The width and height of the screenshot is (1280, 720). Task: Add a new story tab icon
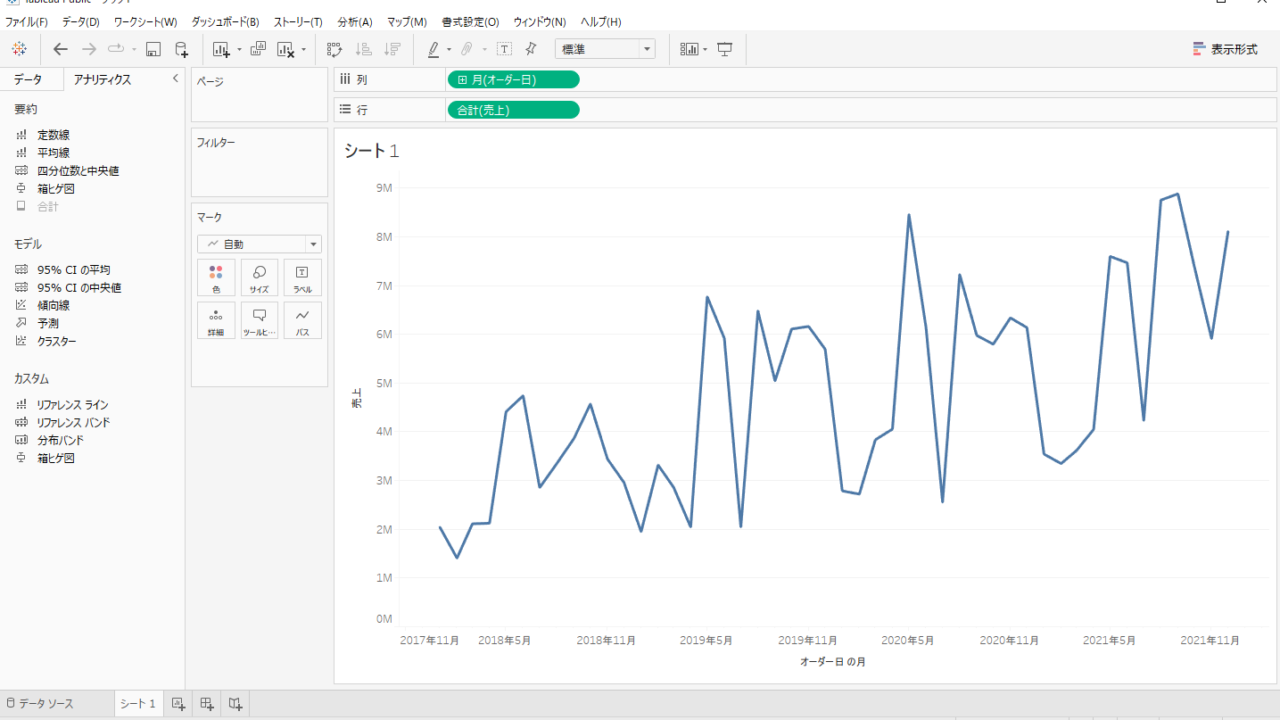235,704
